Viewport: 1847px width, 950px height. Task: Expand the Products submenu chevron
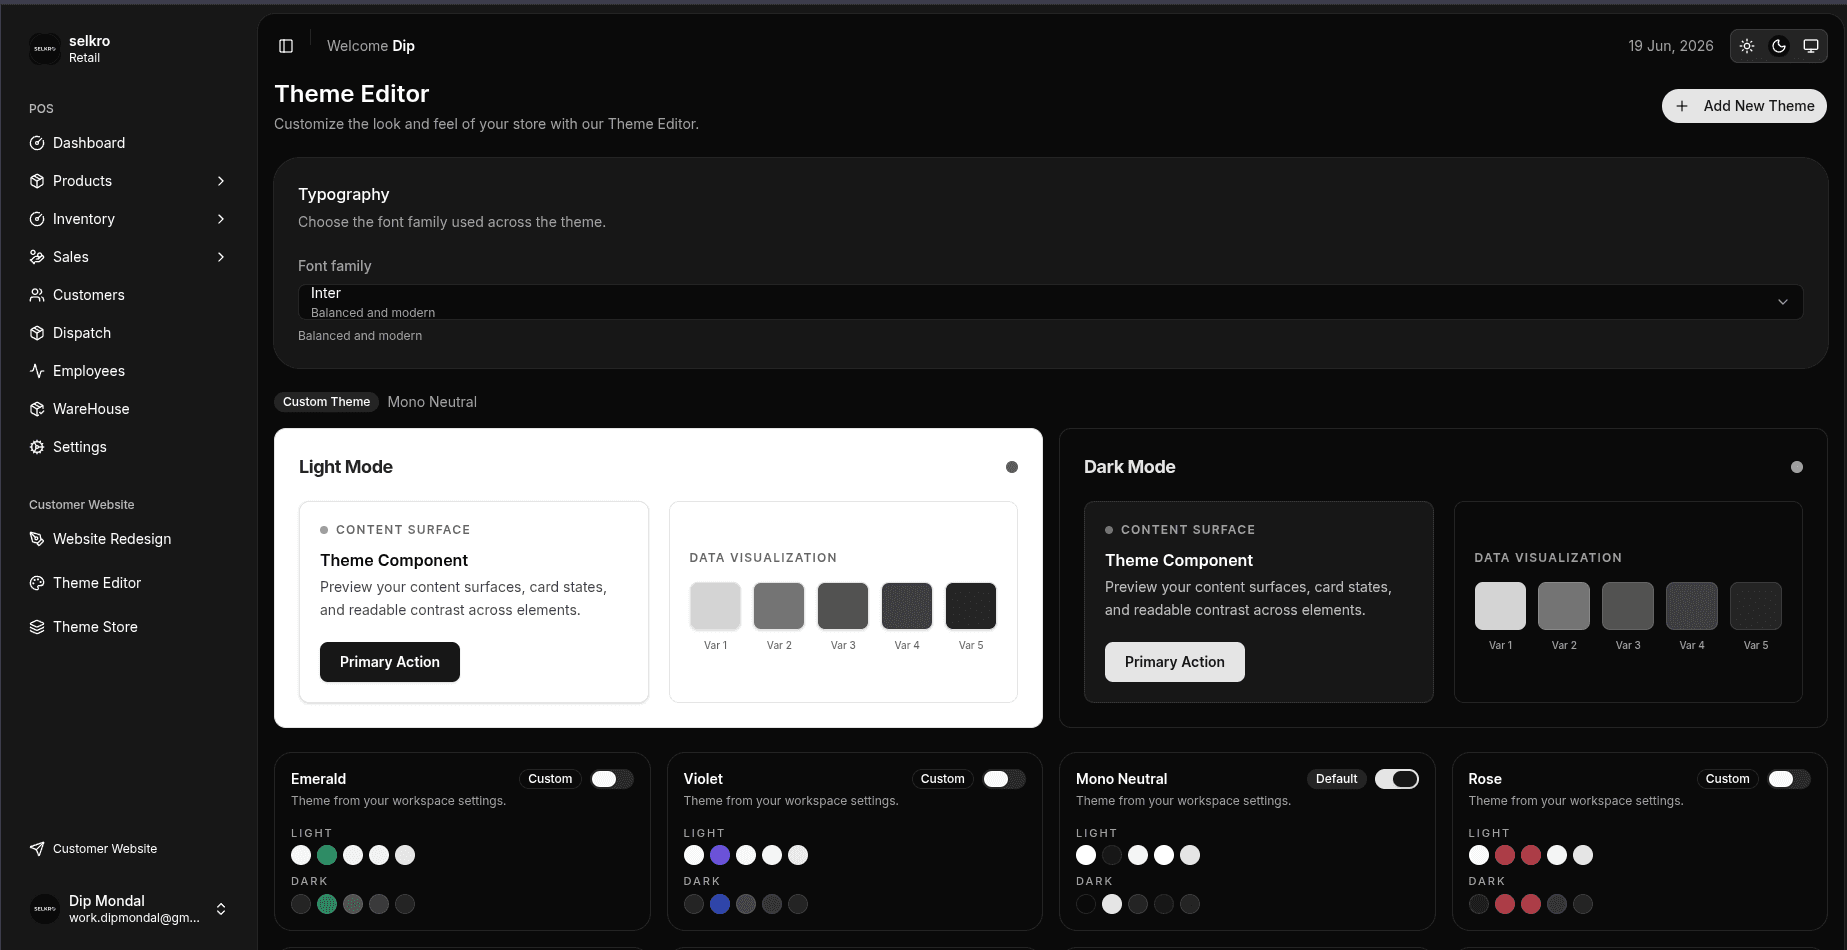click(x=221, y=181)
